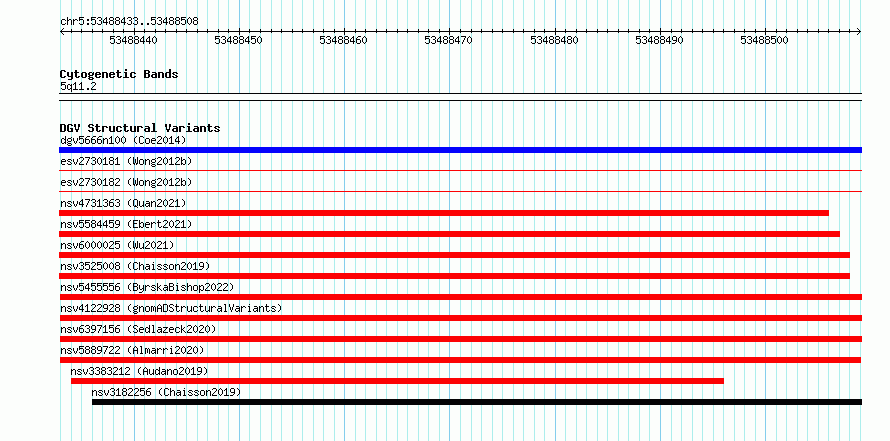Click ruler position 53488440

(x=133, y=40)
